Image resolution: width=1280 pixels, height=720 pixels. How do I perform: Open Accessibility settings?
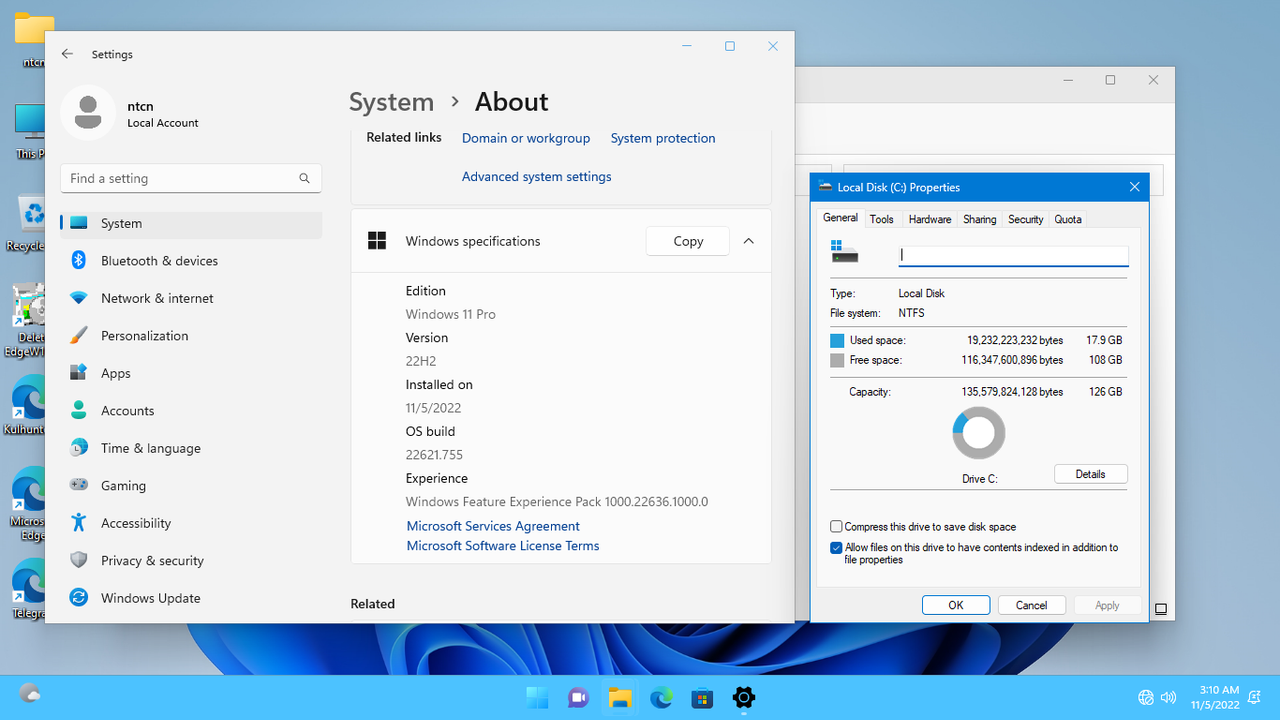pos(191,523)
